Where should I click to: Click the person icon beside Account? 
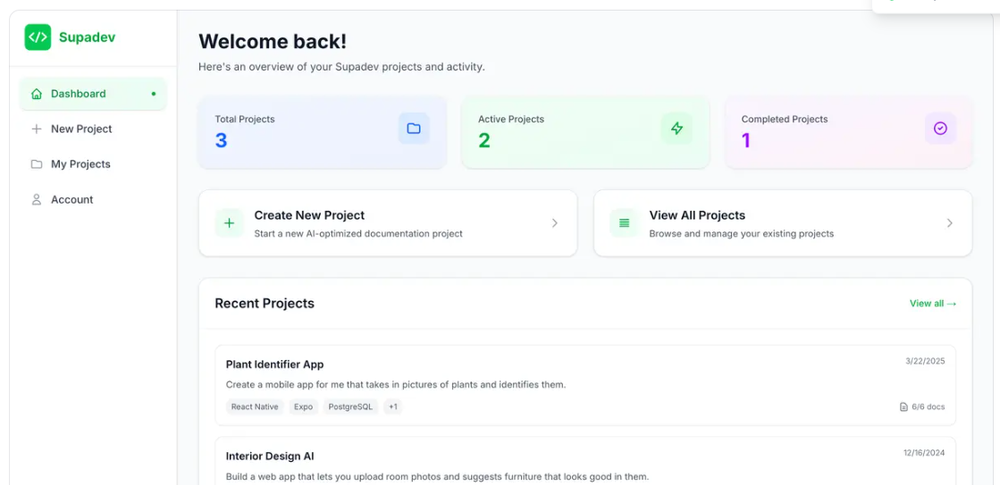coord(37,200)
